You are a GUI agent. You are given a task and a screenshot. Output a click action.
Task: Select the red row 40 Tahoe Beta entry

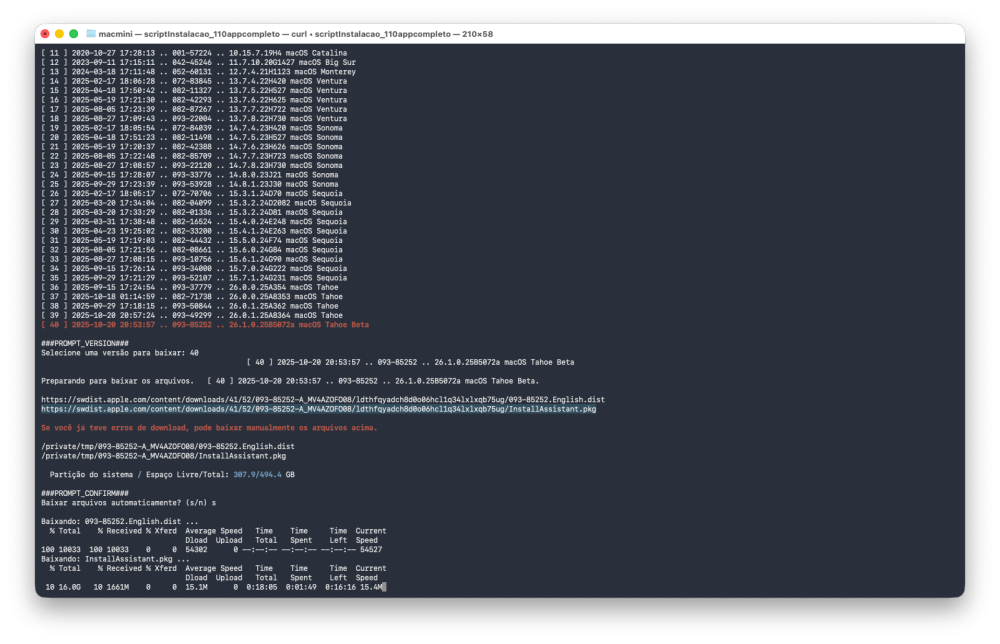205,325
